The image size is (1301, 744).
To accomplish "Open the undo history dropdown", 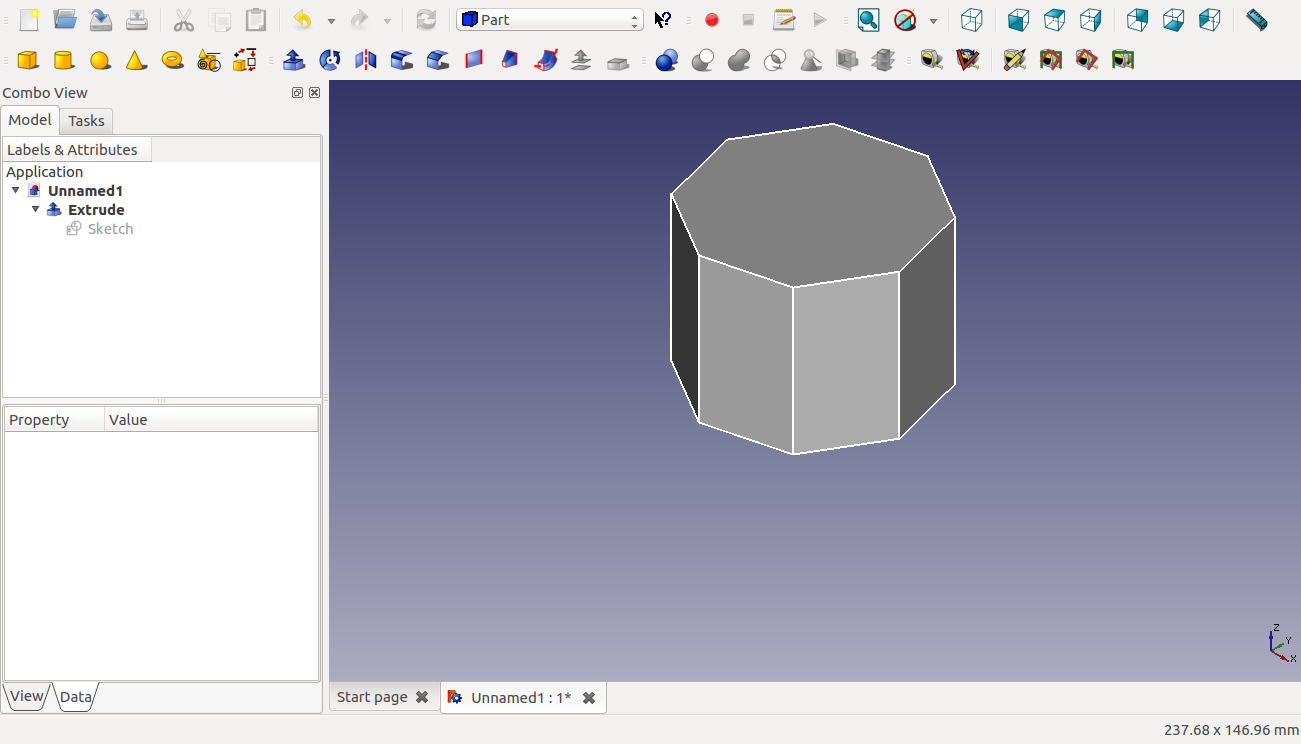I will pyautogui.click(x=331, y=19).
